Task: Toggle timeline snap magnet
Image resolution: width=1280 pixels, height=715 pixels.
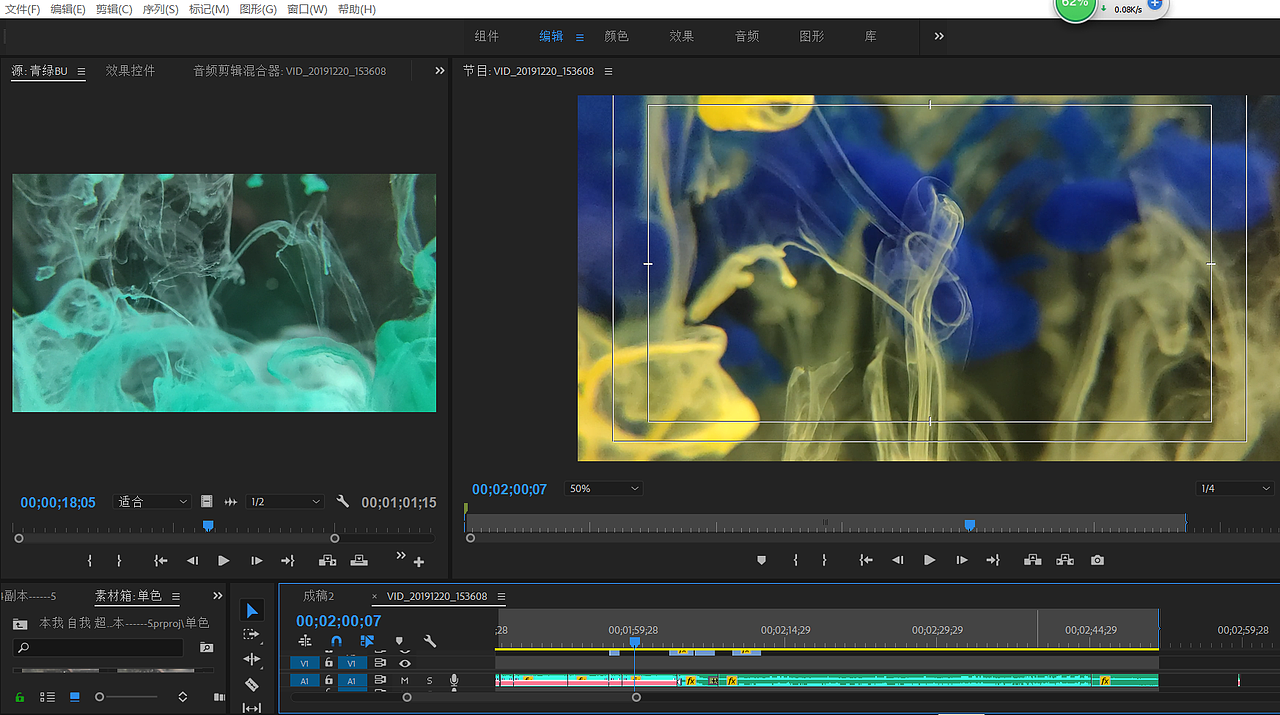Action: pos(336,641)
